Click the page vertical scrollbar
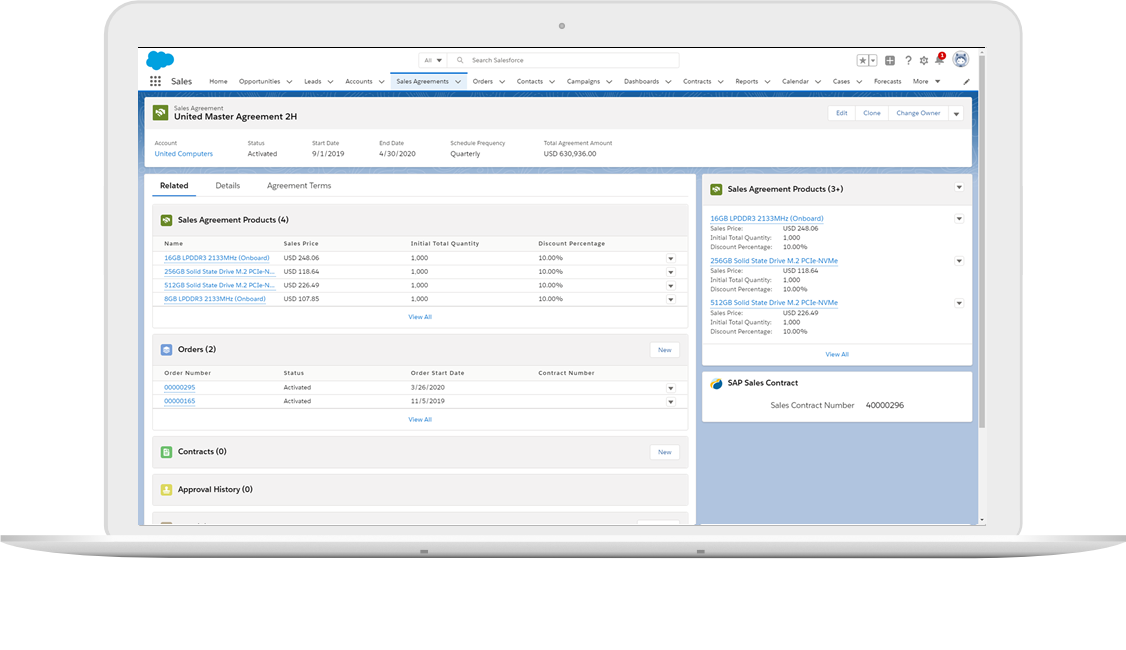Screen dimensions: 1126x650 tap(982, 241)
